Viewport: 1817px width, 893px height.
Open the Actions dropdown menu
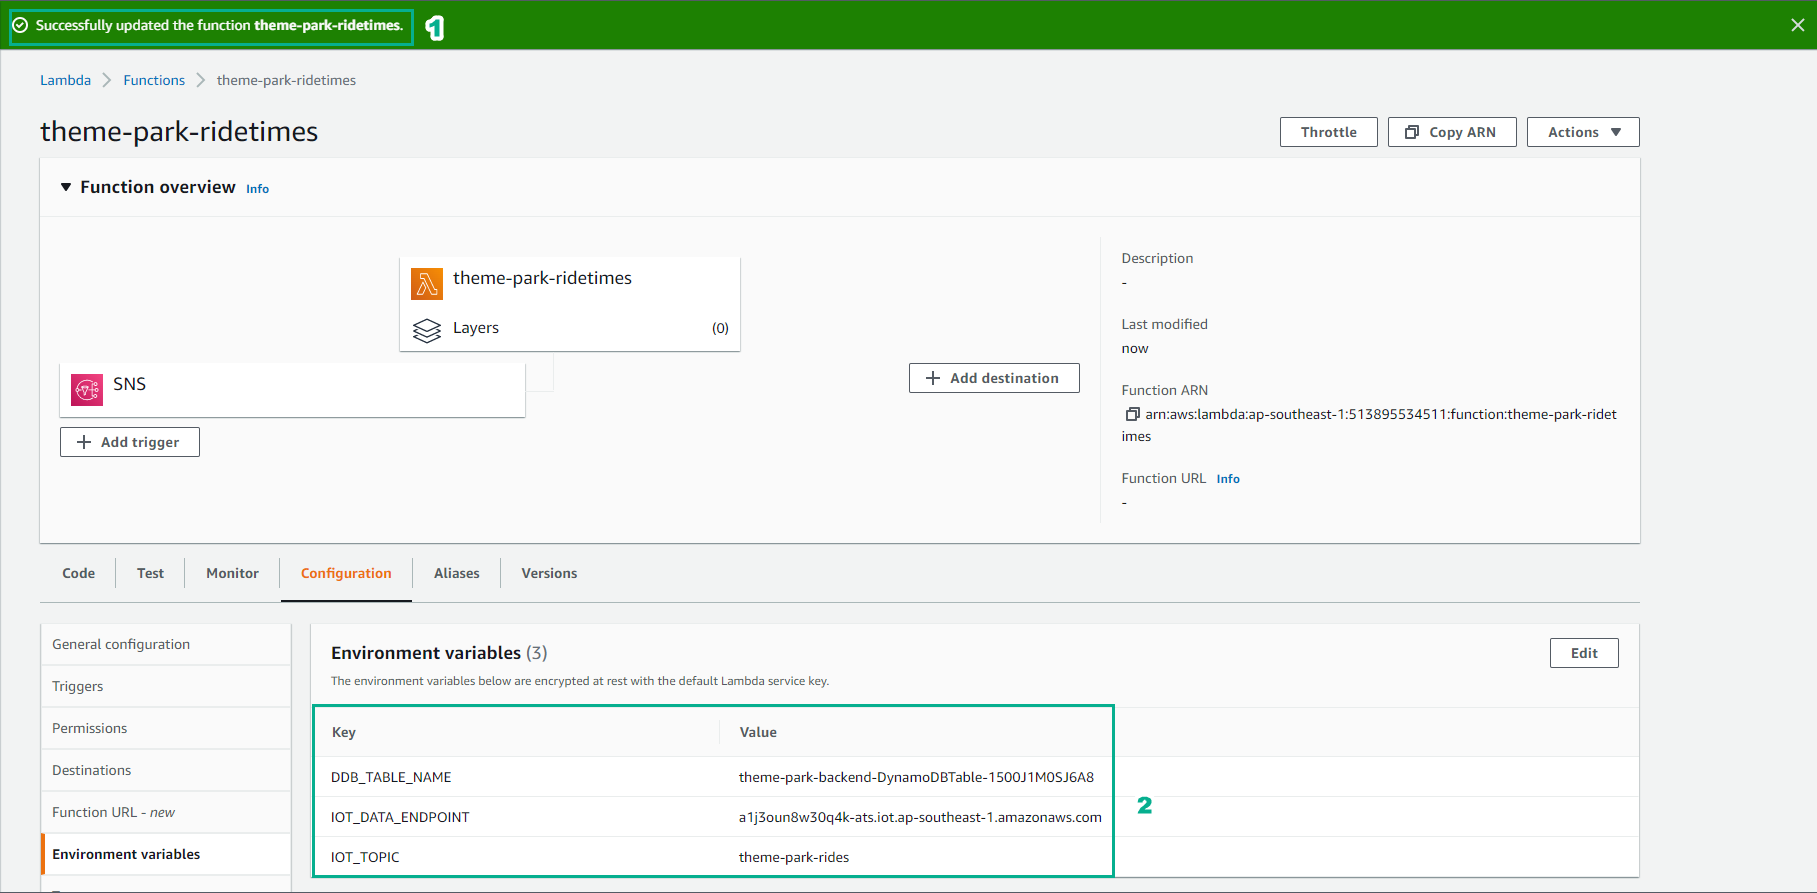tap(1583, 132)
